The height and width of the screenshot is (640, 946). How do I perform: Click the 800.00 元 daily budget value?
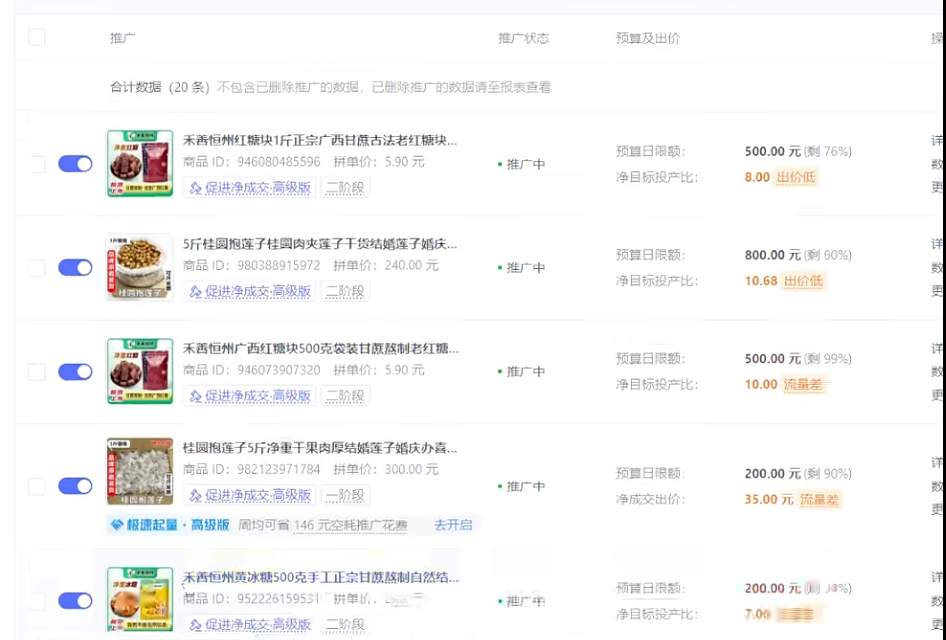click(772, 255)
